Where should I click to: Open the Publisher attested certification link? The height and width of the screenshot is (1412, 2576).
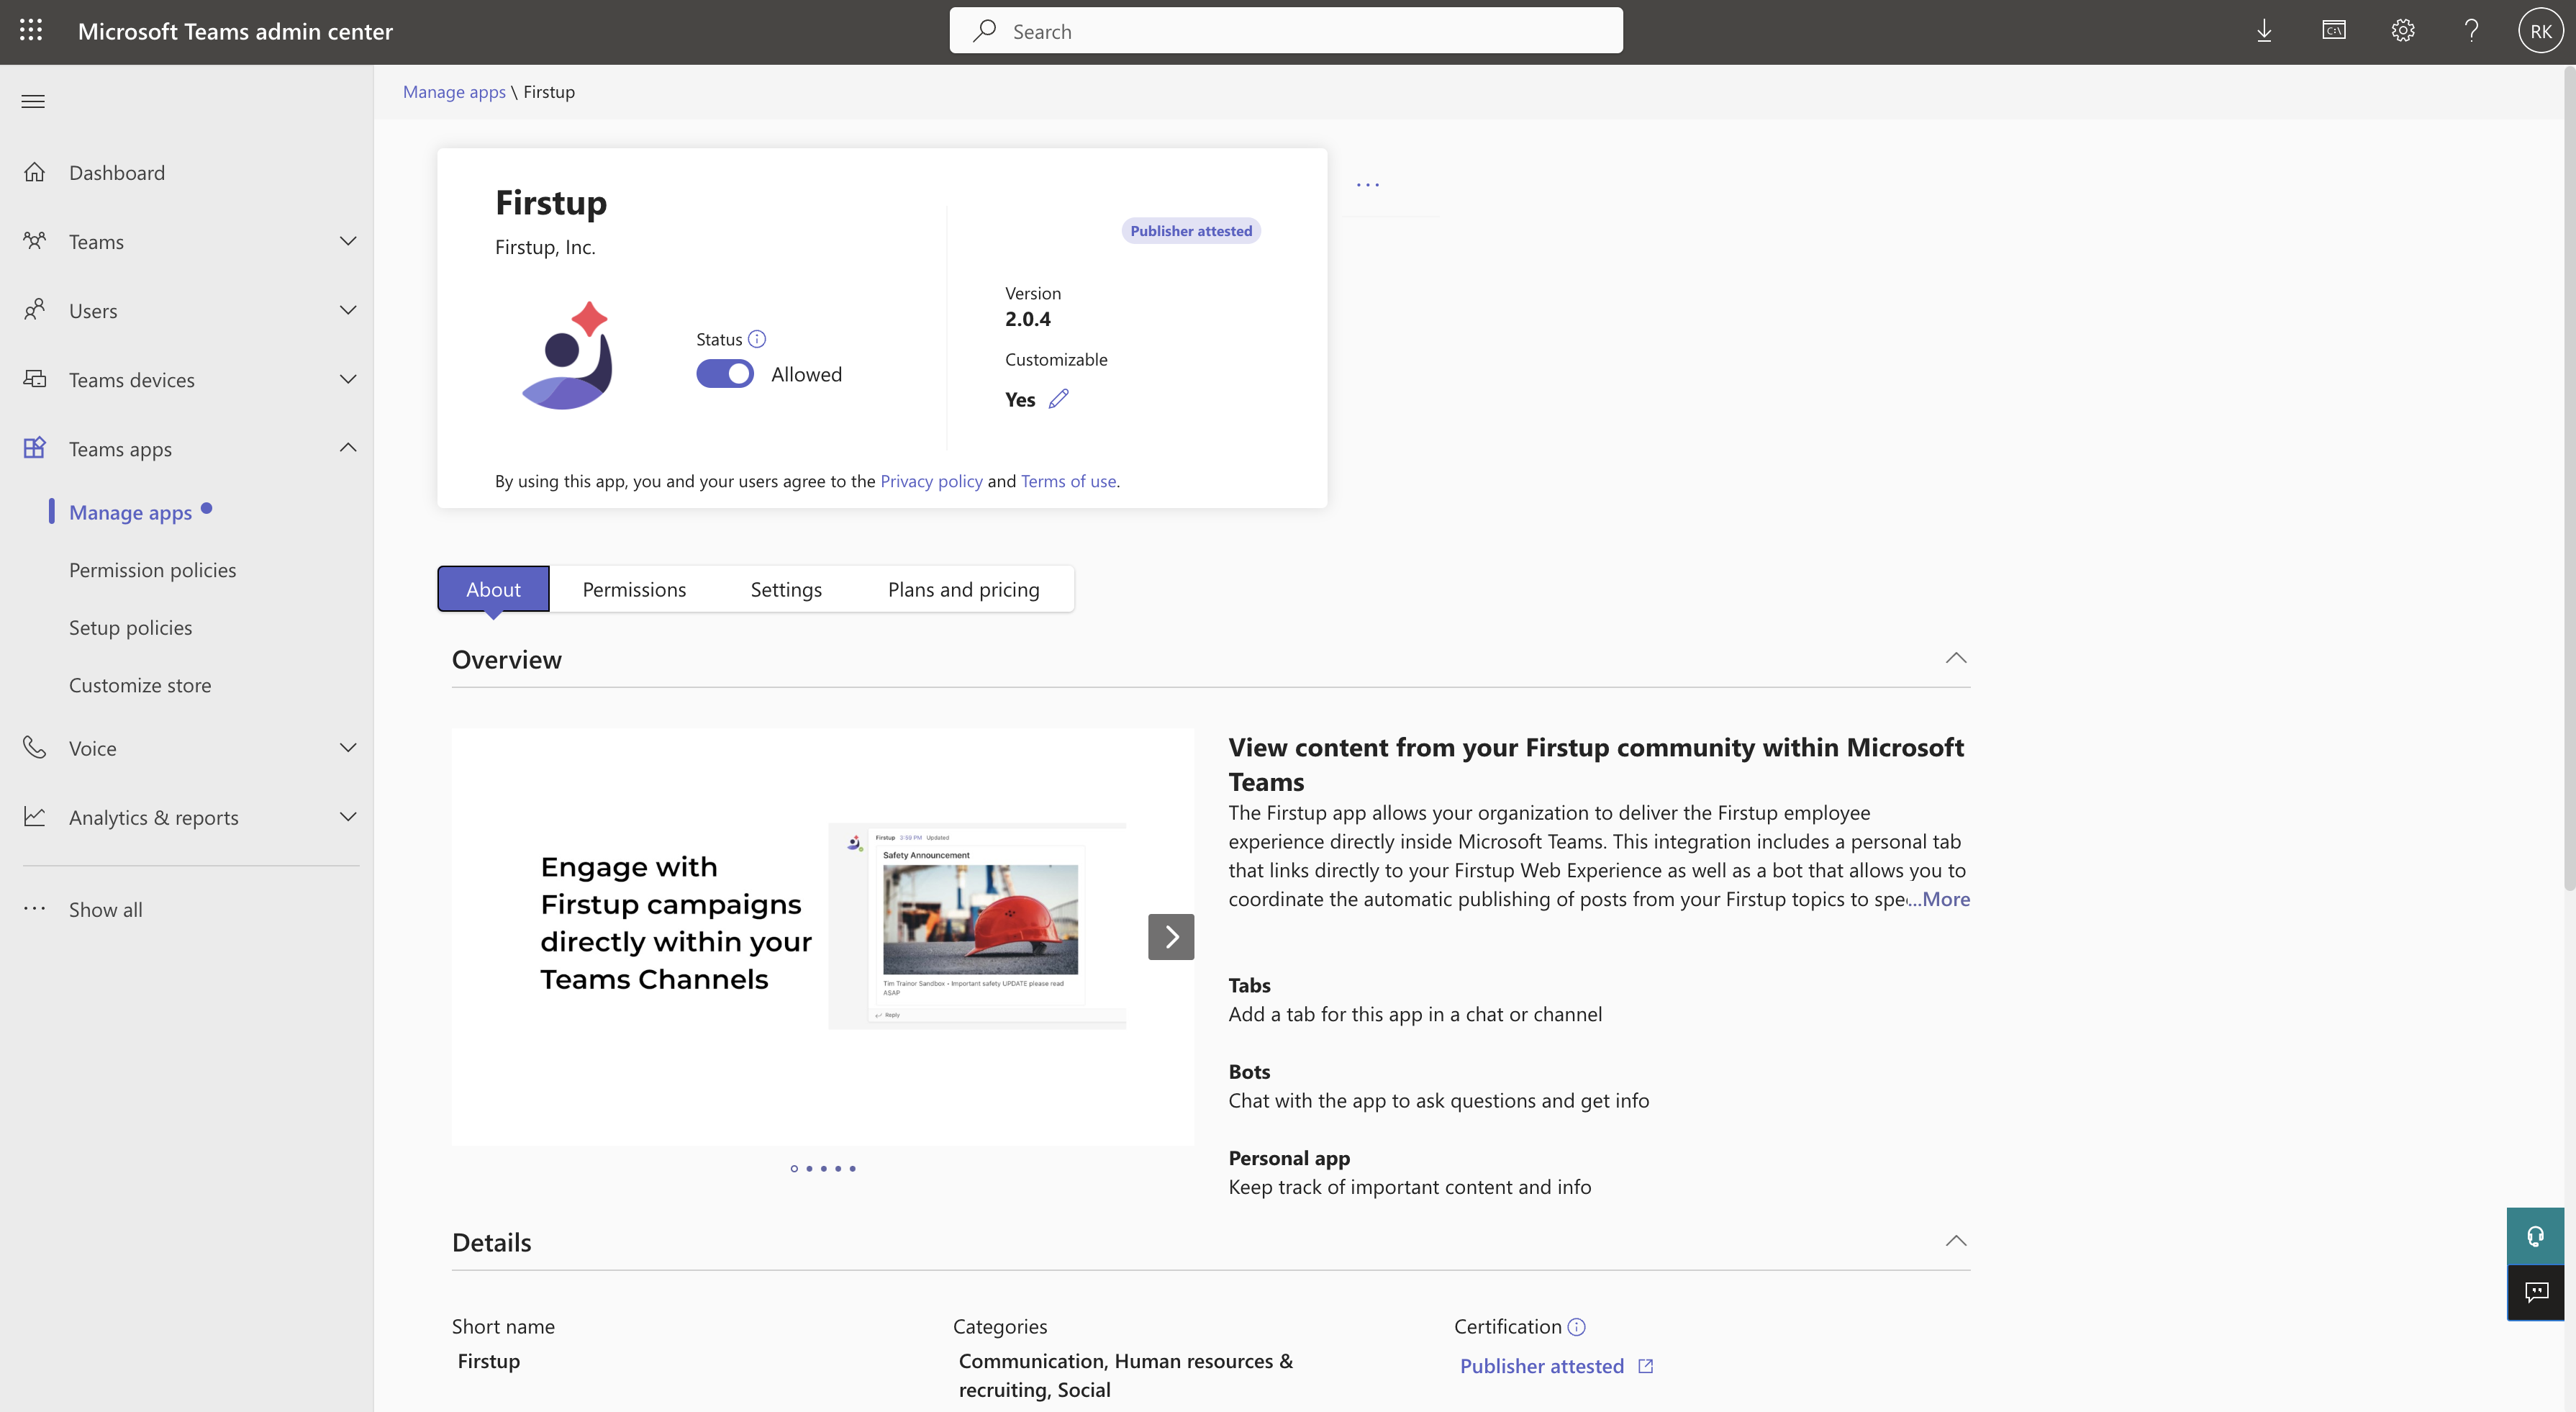[1542, 1366]
